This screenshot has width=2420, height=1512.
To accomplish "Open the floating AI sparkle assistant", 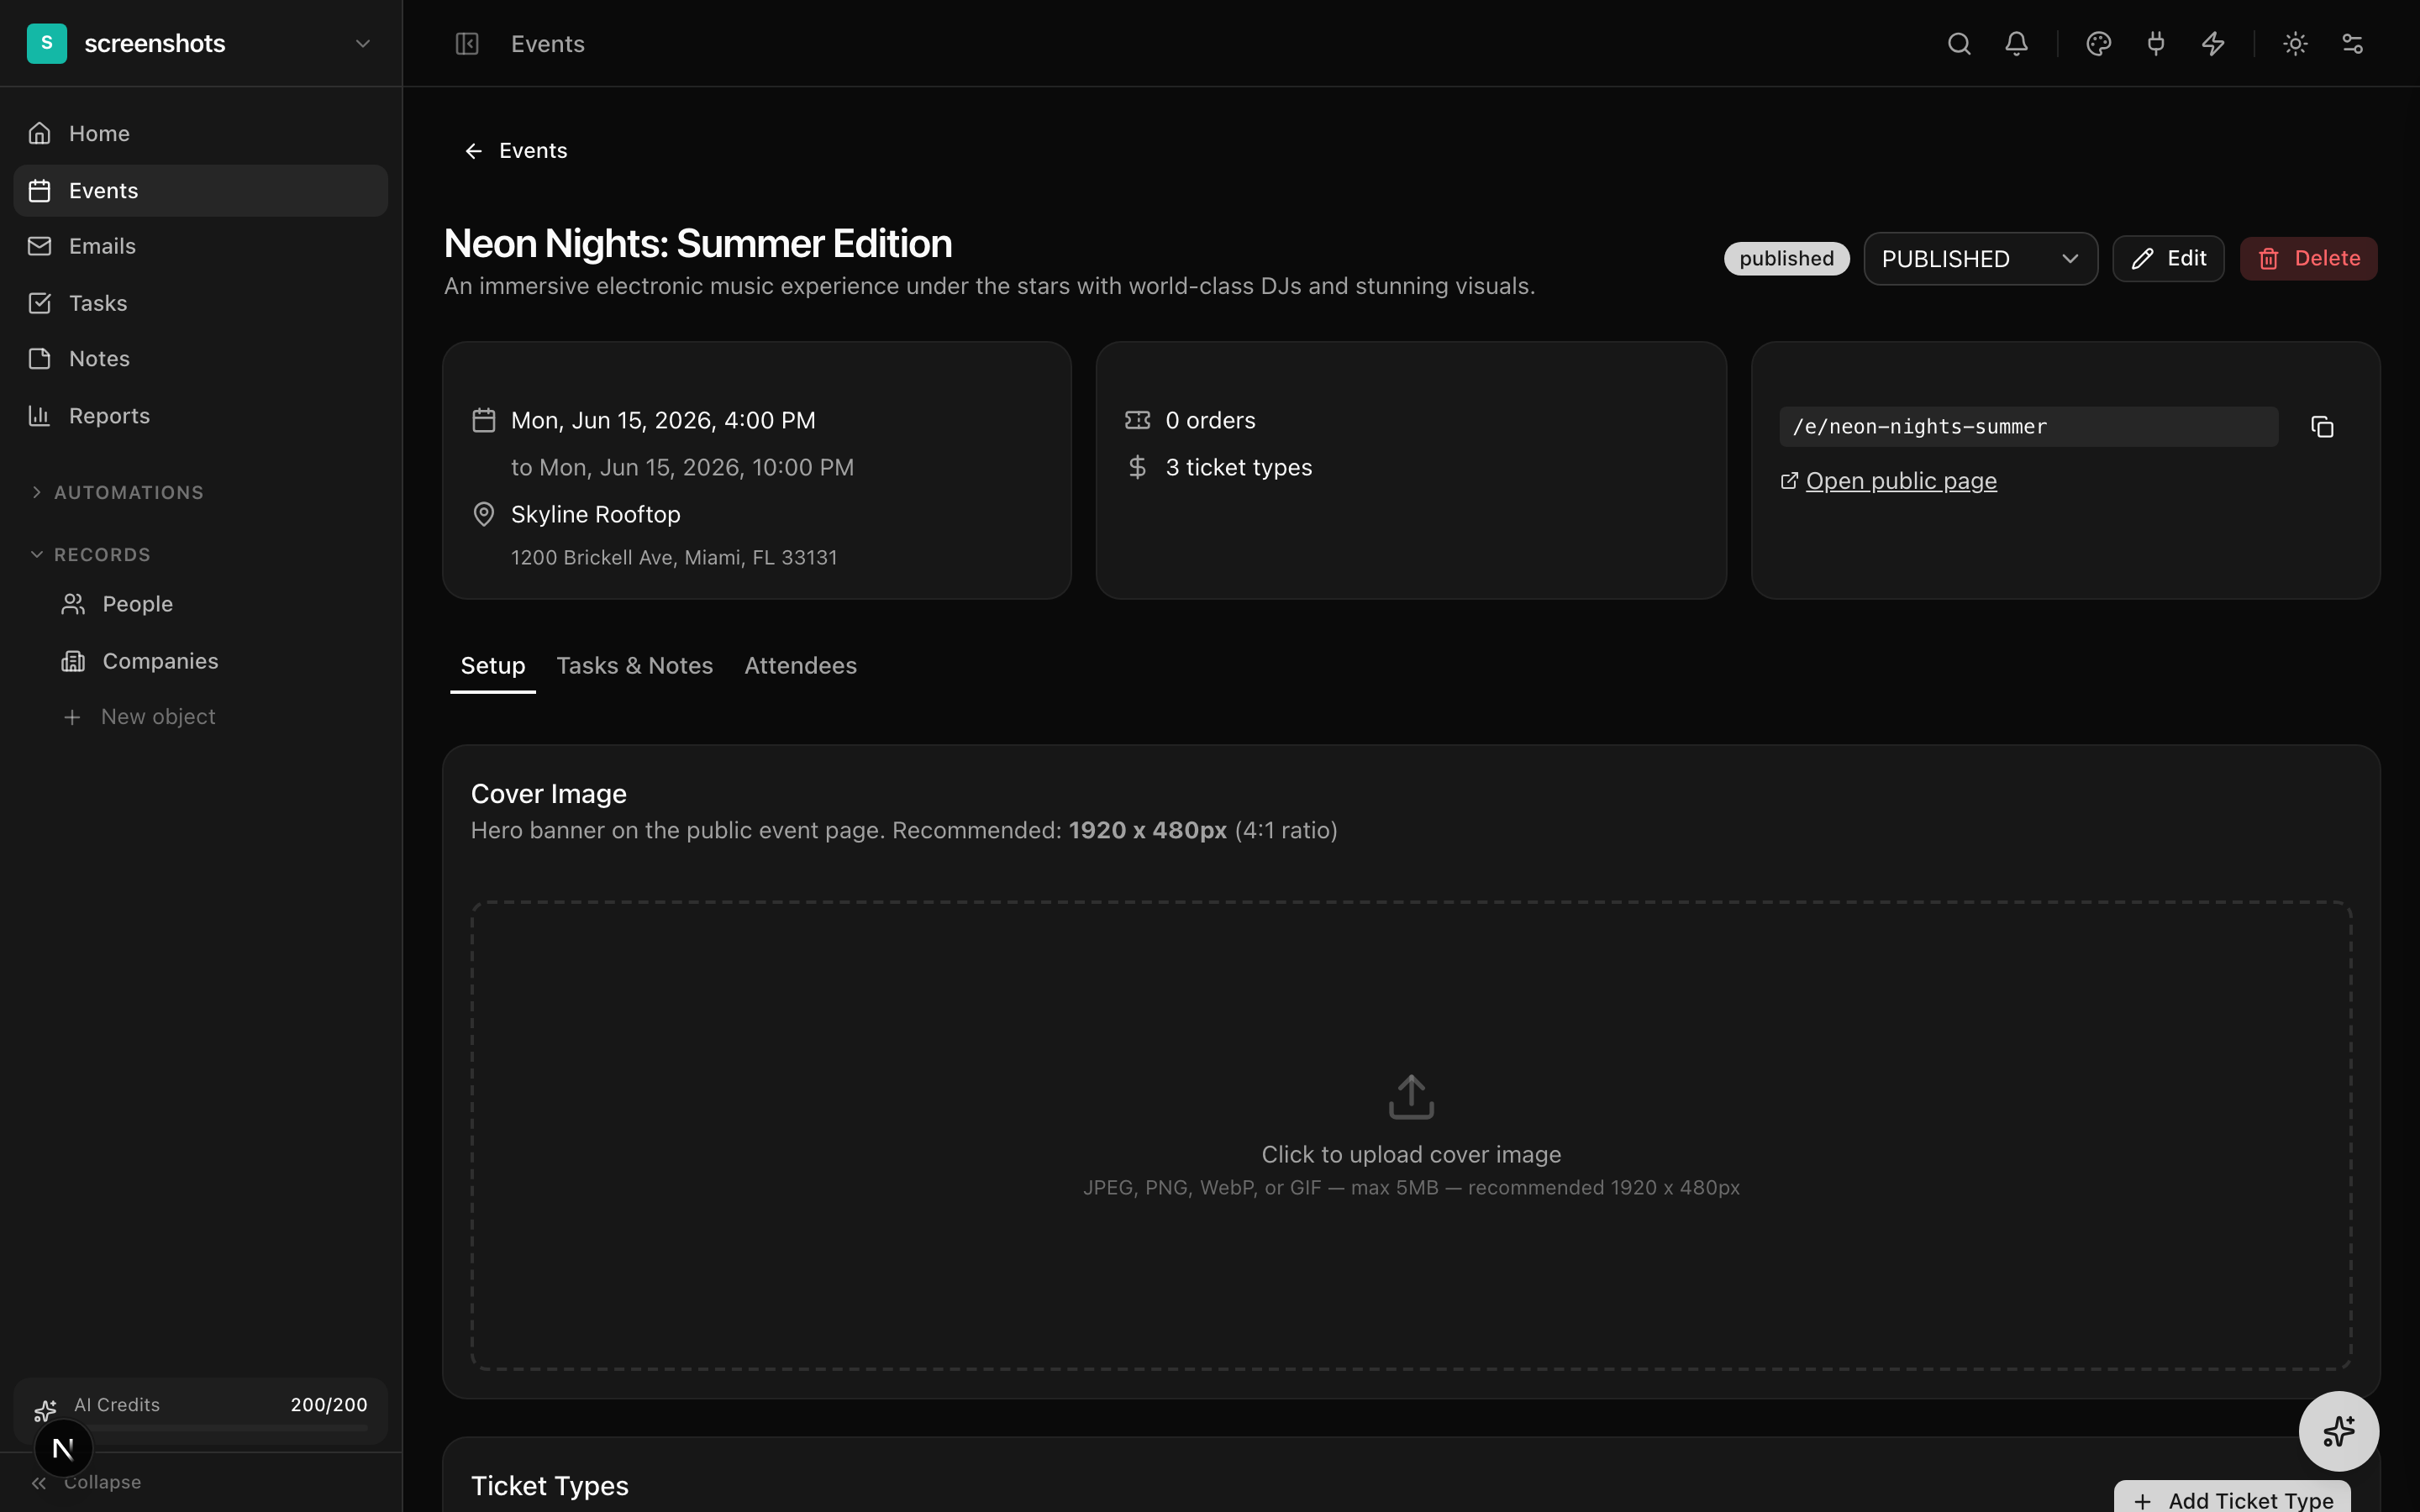I will coord(2338,1431).
